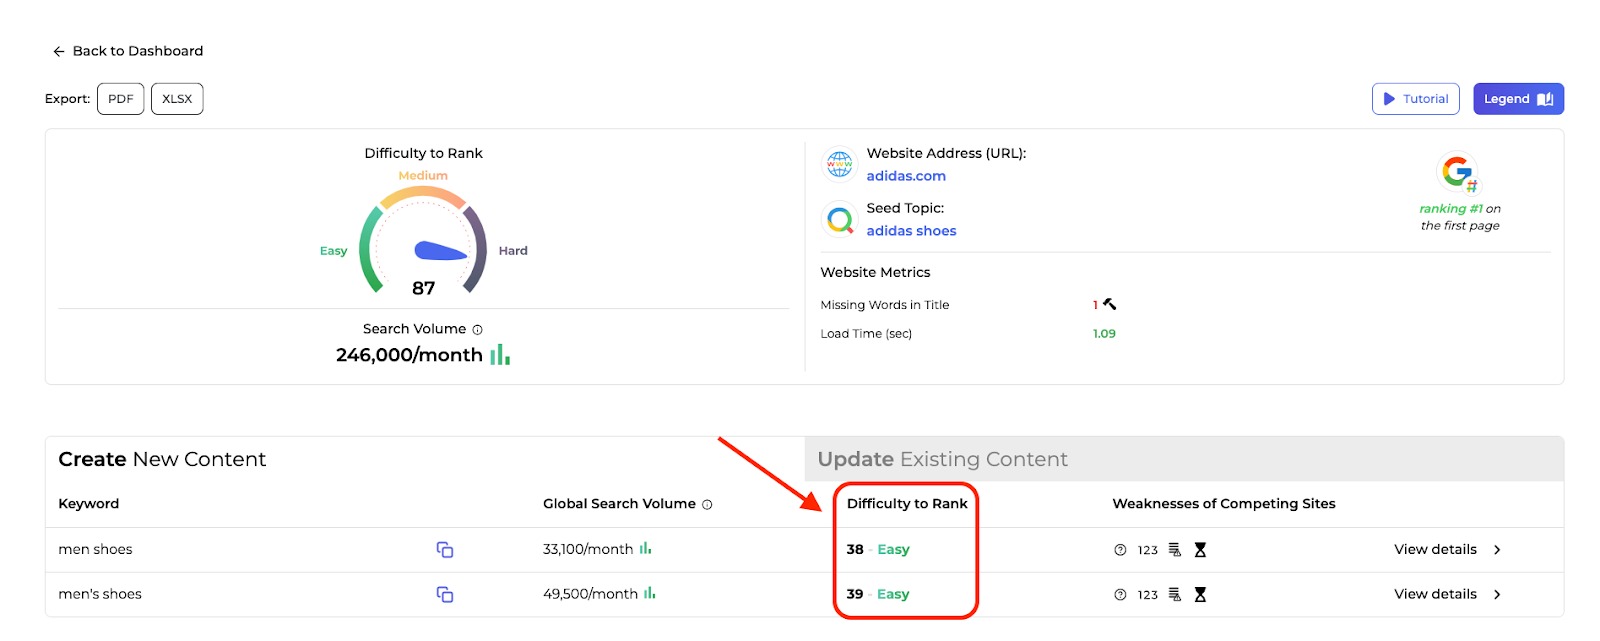Click bar chart icon beside 49,500/month

650,593
